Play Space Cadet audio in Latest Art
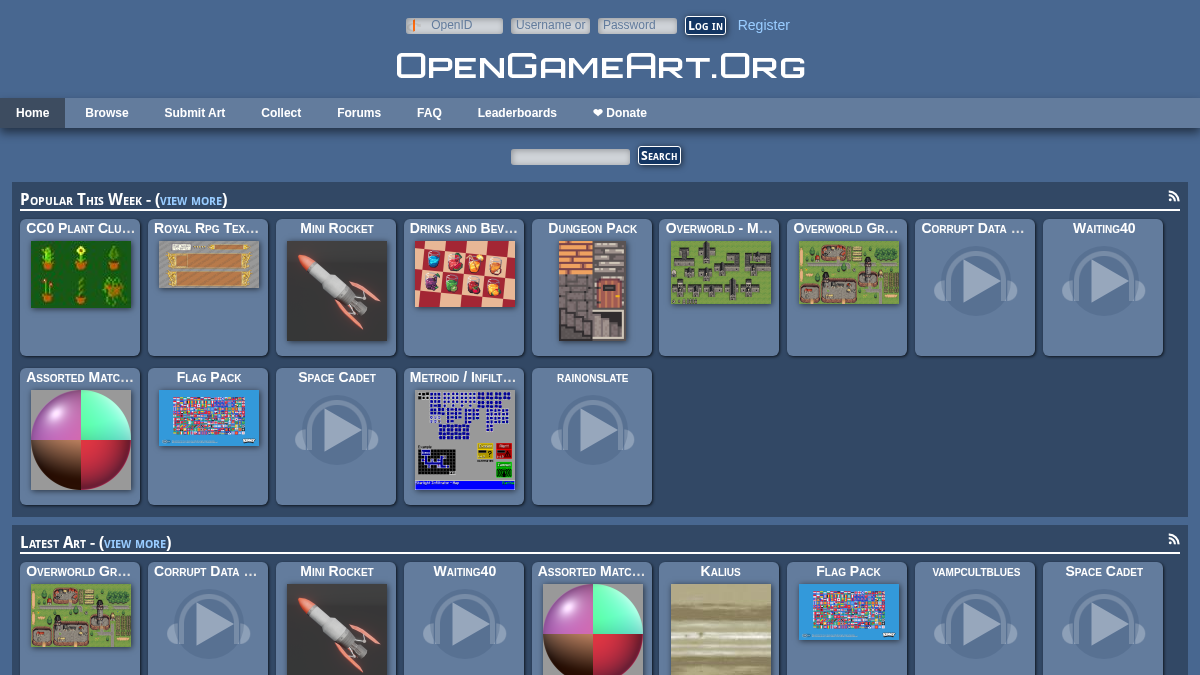The width and height of the screenshot is (1200, 675). 1104,624
